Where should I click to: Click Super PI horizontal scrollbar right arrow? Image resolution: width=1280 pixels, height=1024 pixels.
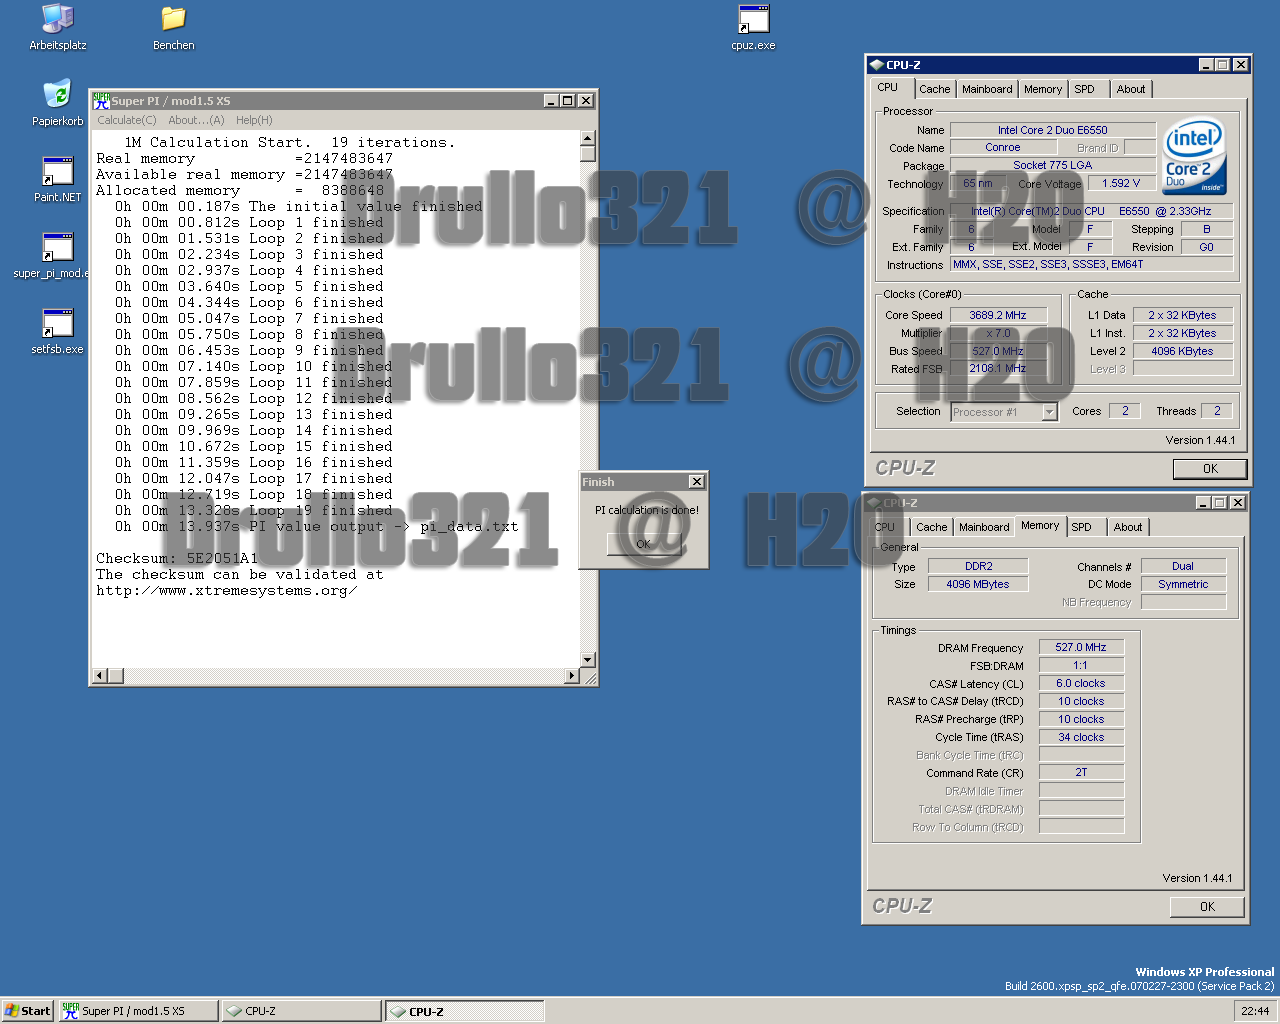click(x=572, y=676)
